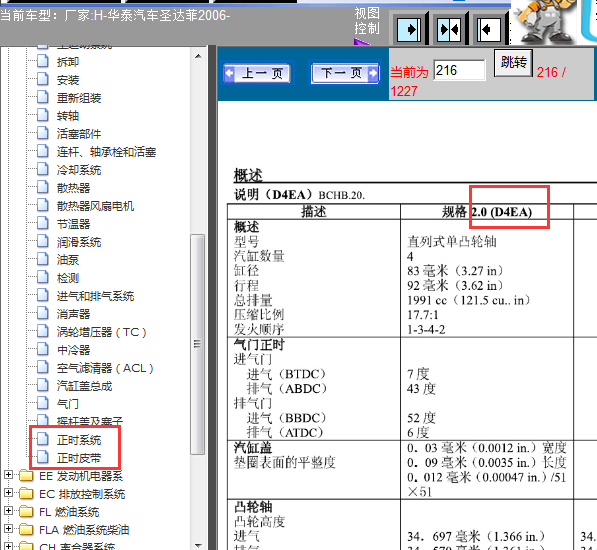Expand the FL 燃油系统 folder

pos(8,511)
